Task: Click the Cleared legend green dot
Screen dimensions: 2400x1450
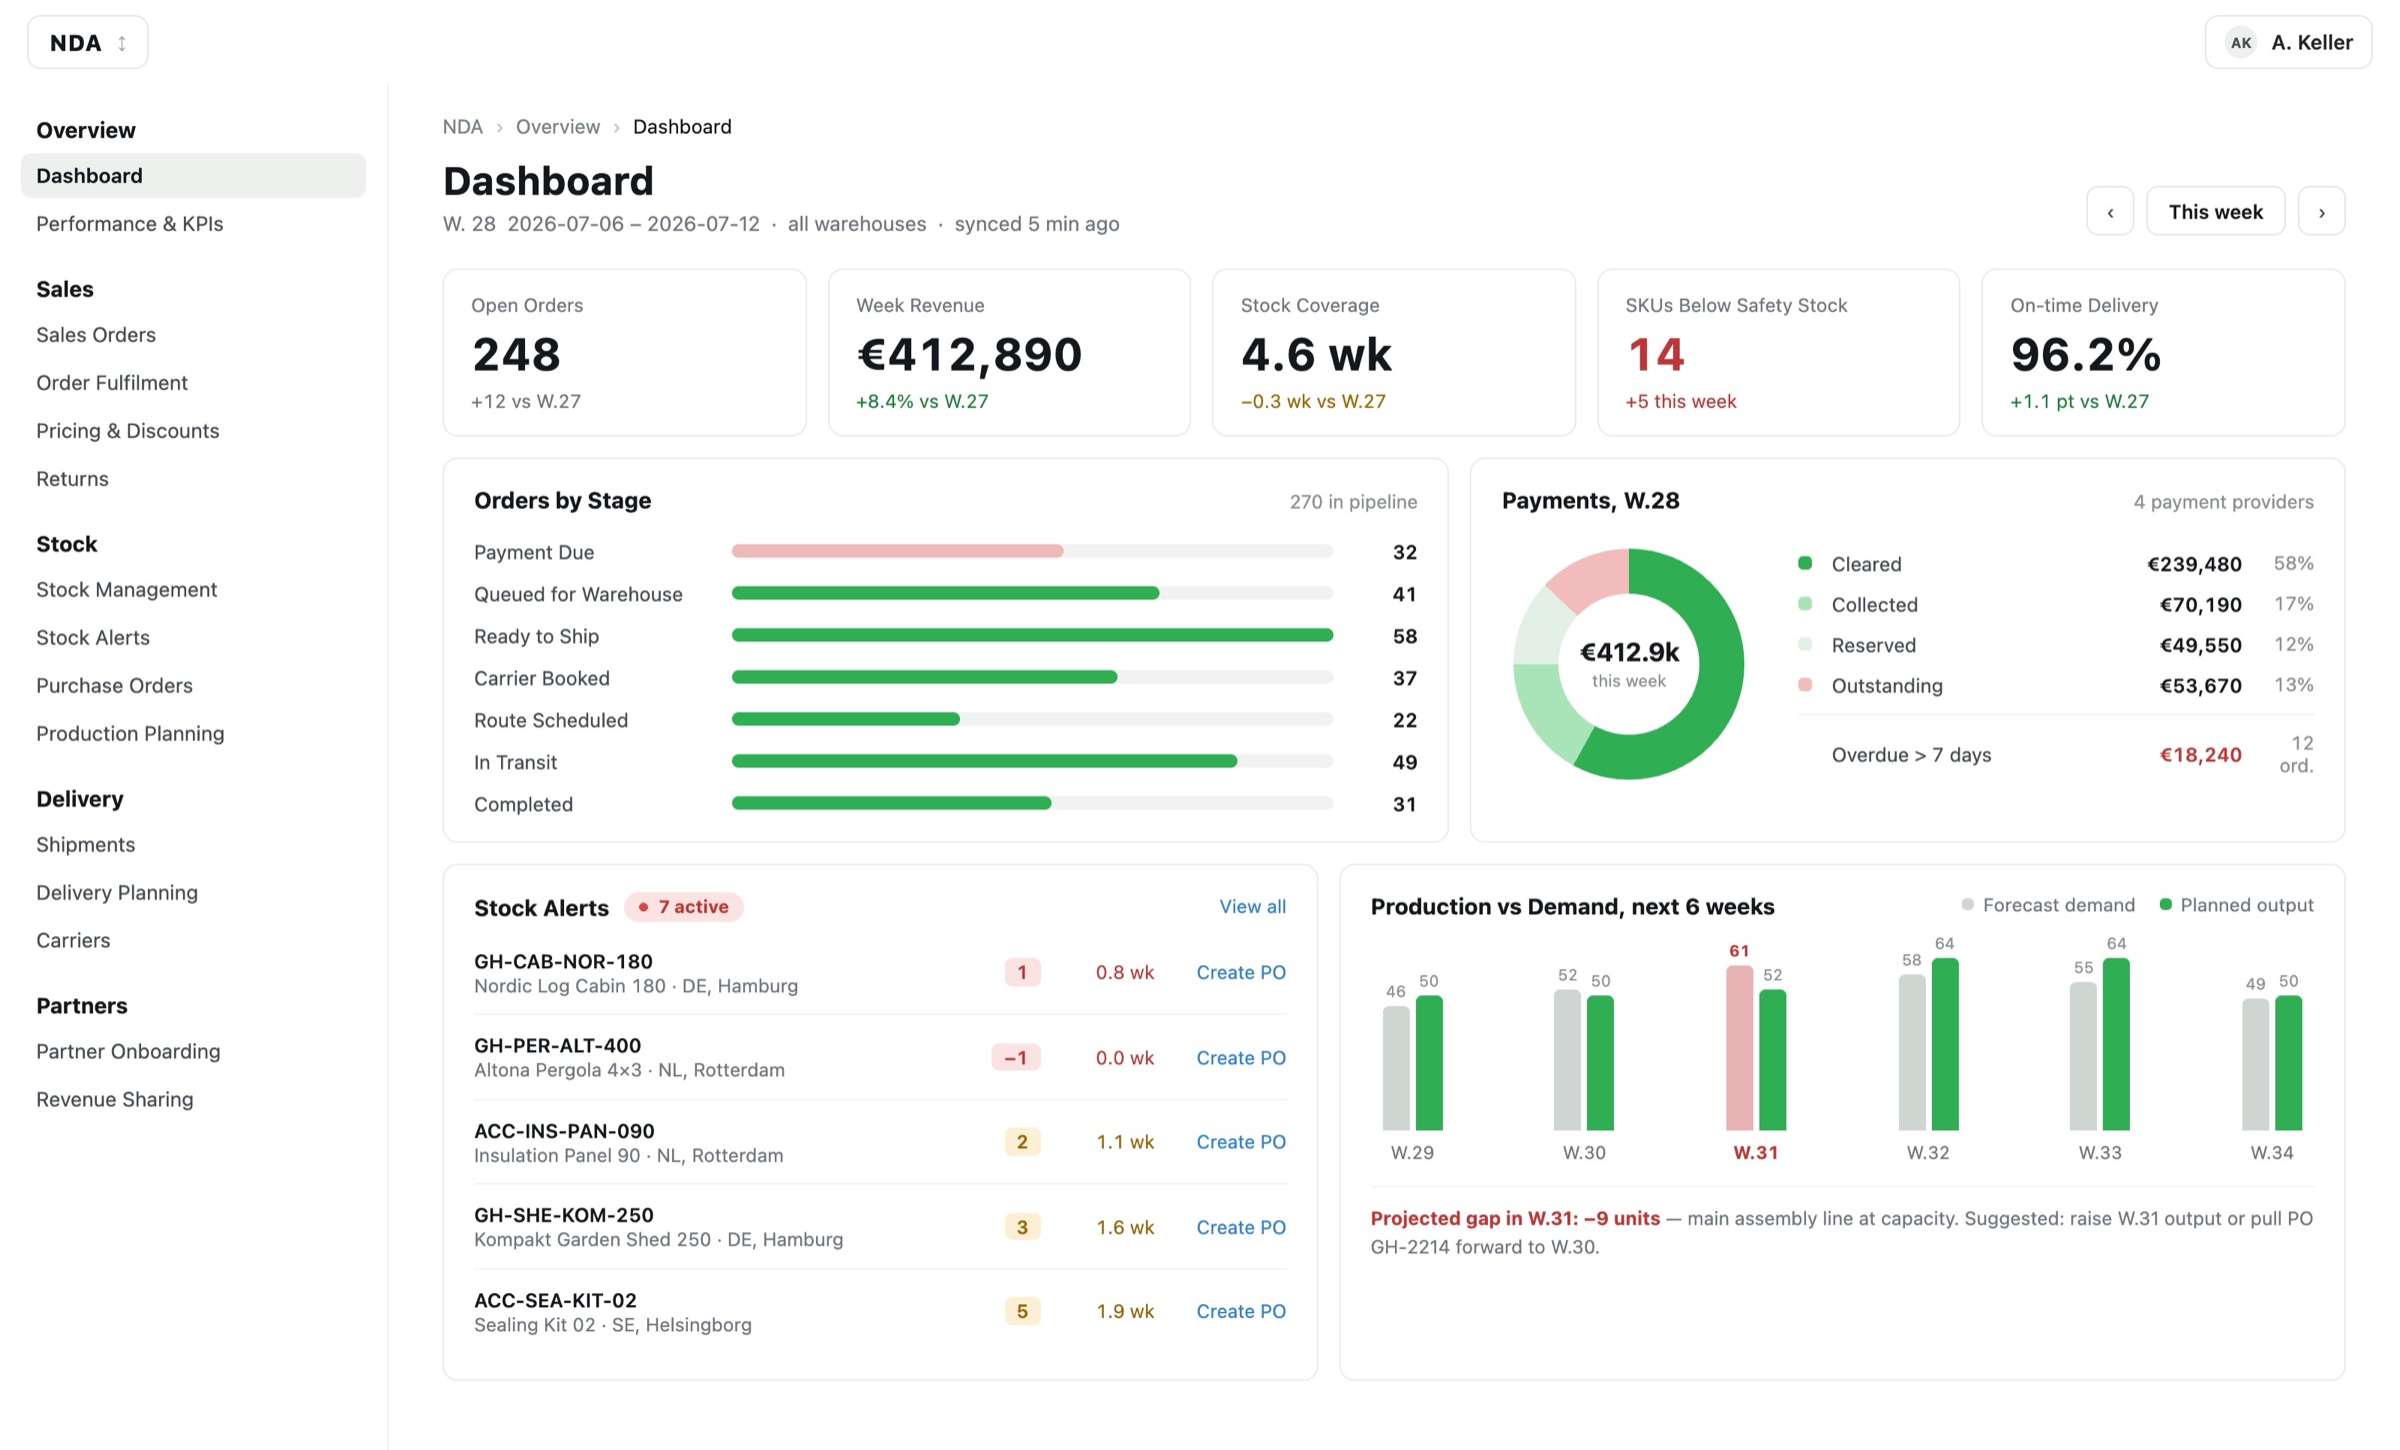Action: 1805,563
